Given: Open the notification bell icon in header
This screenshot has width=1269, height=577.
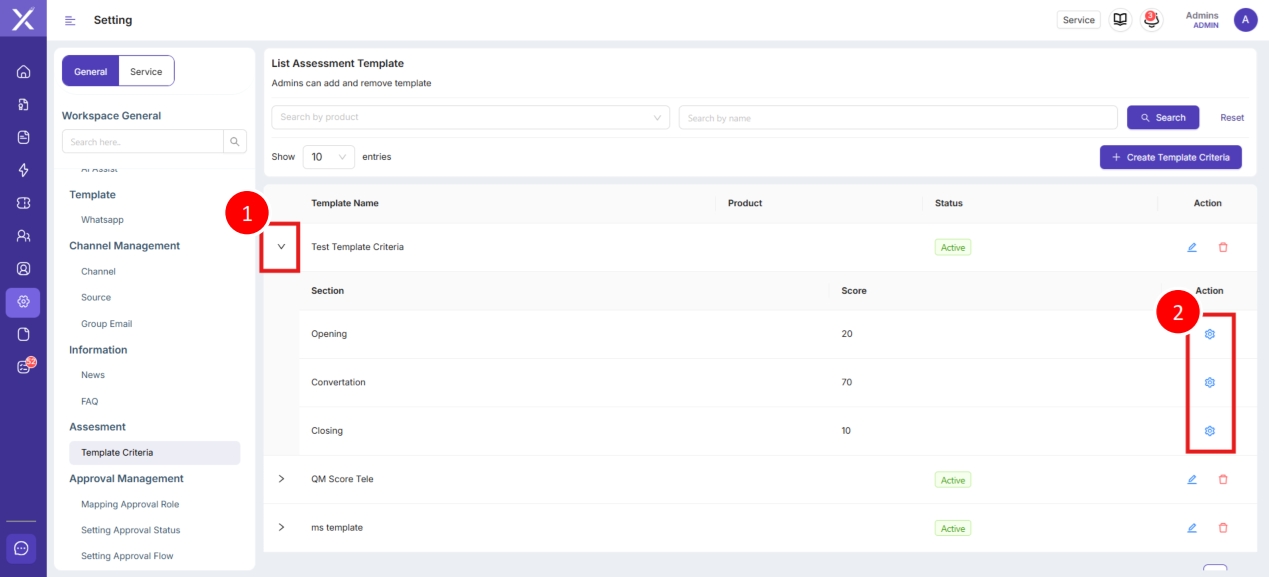Looking at the screenshot, I should [1151, 20].
